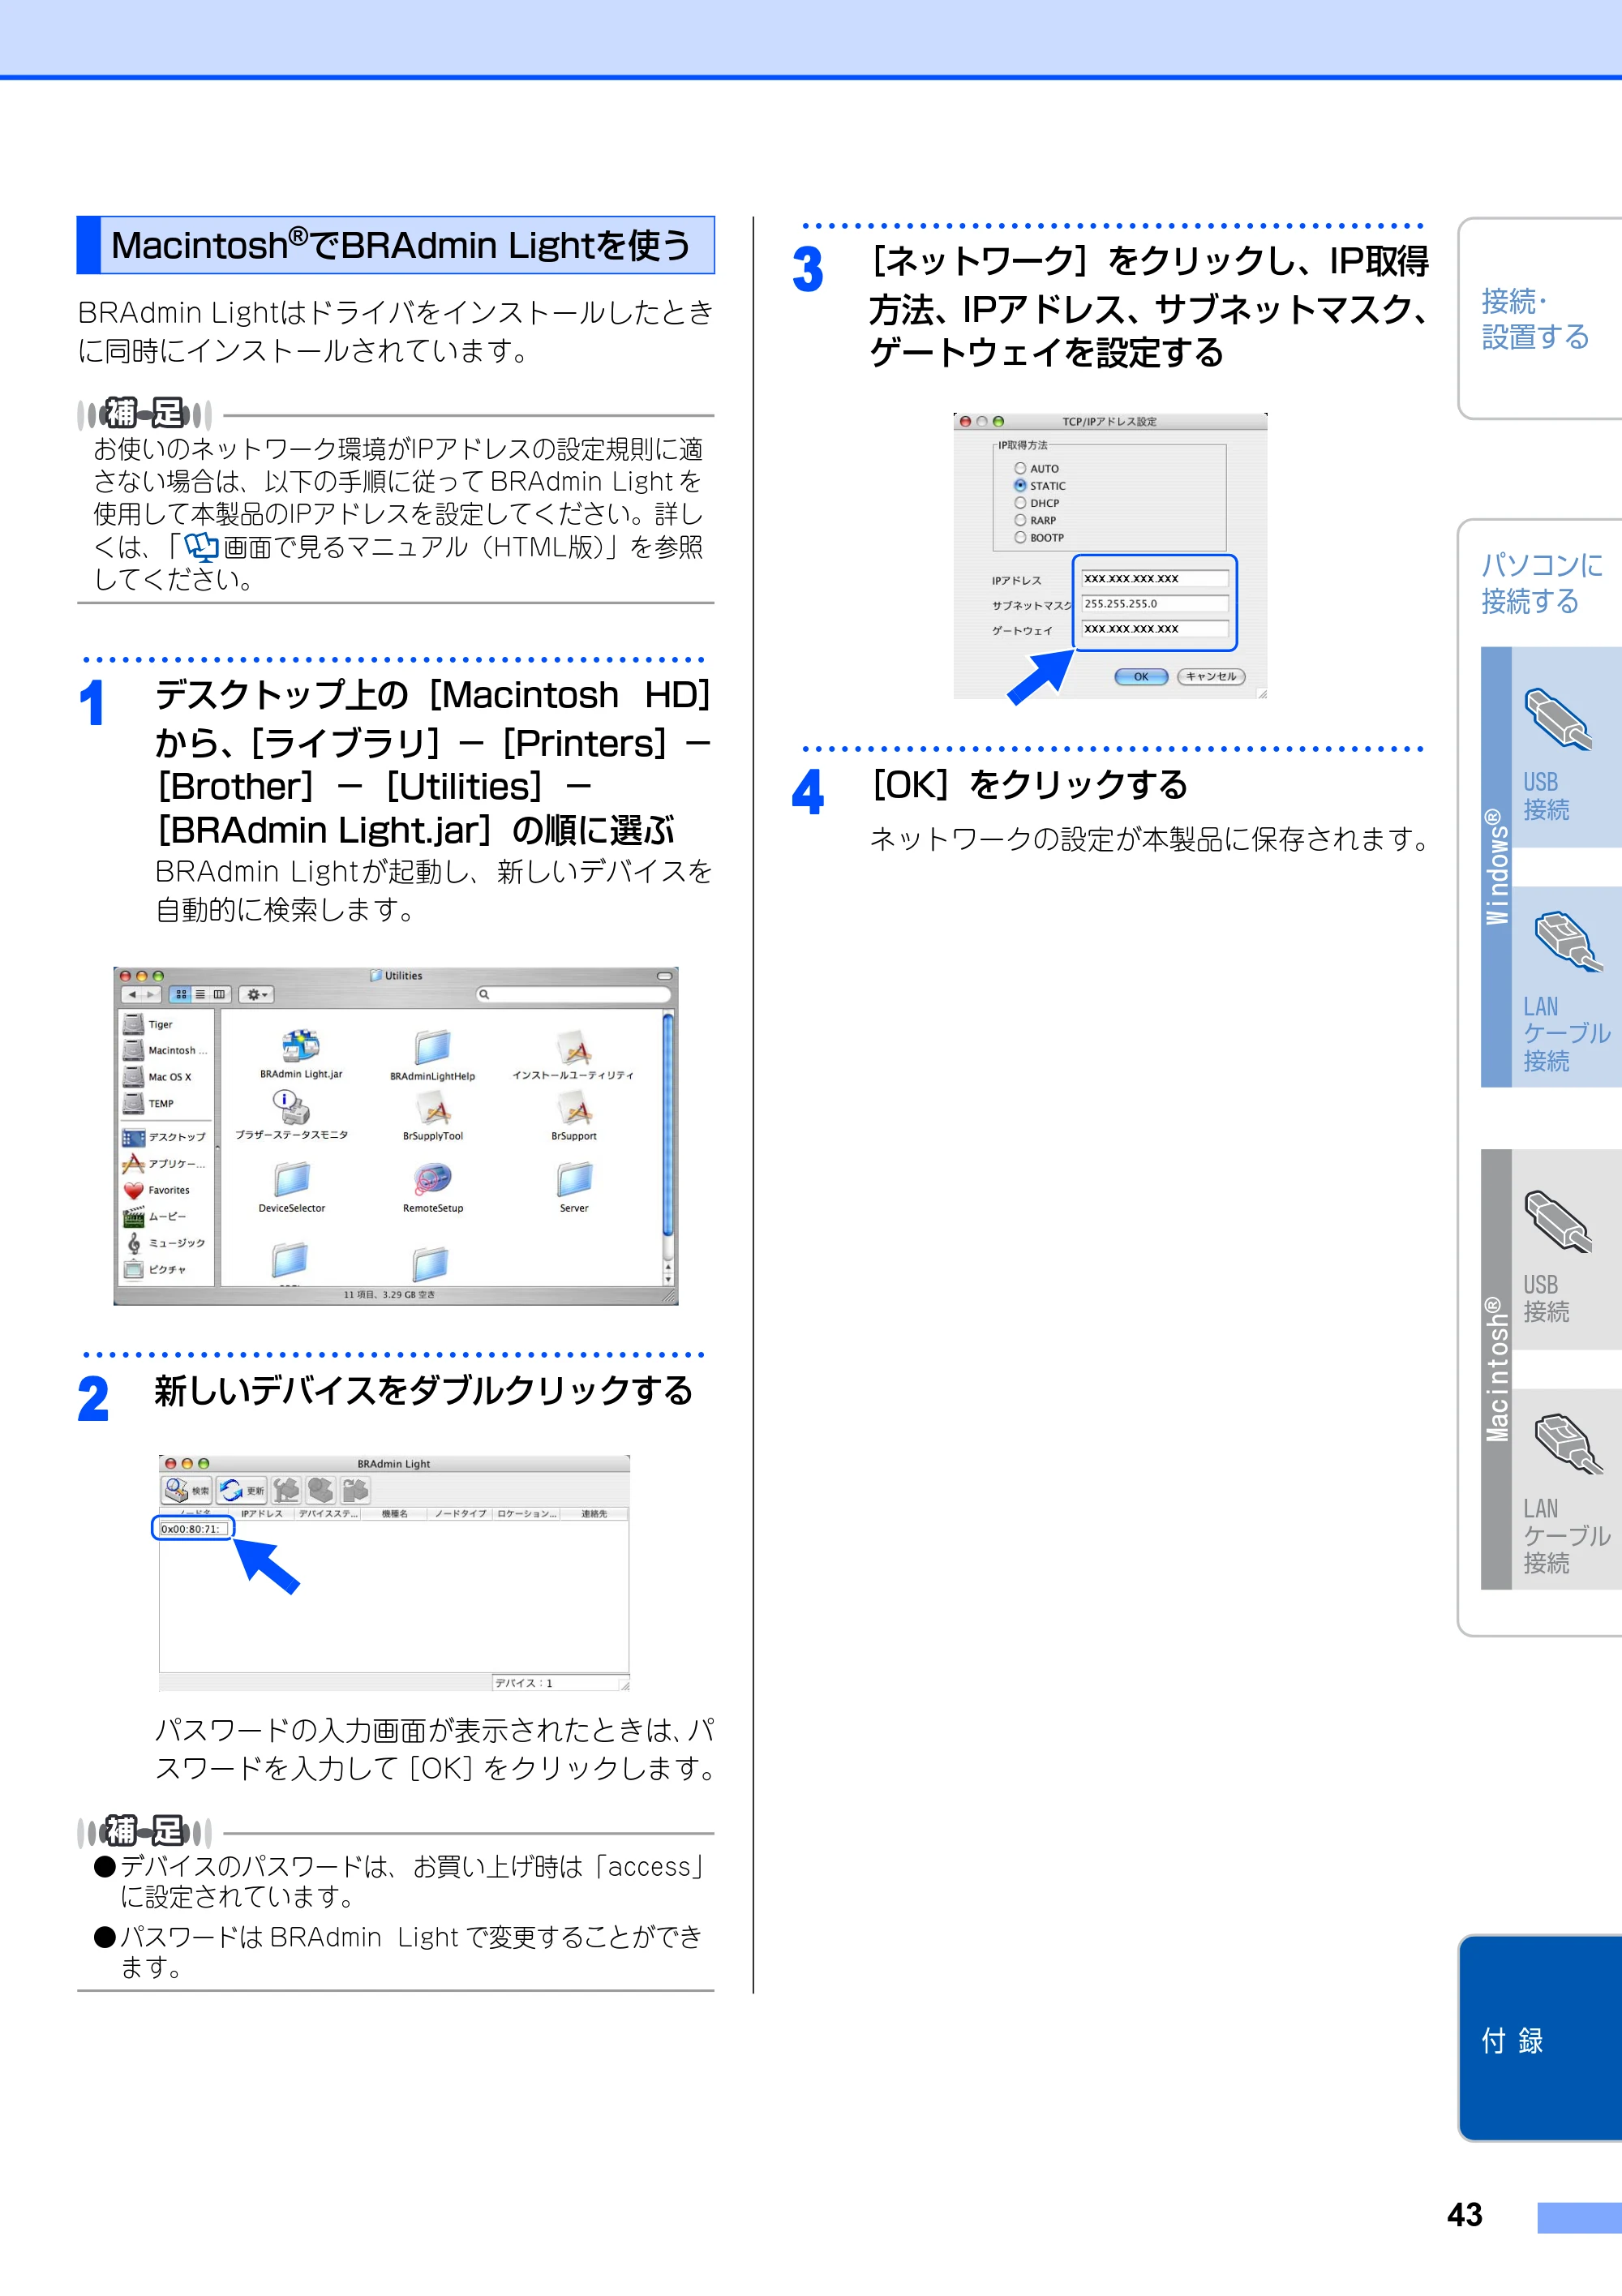Open デスクトップ in the Finder sidebar
This screenshot has height=2296, width=1622.
(165, 1137)
